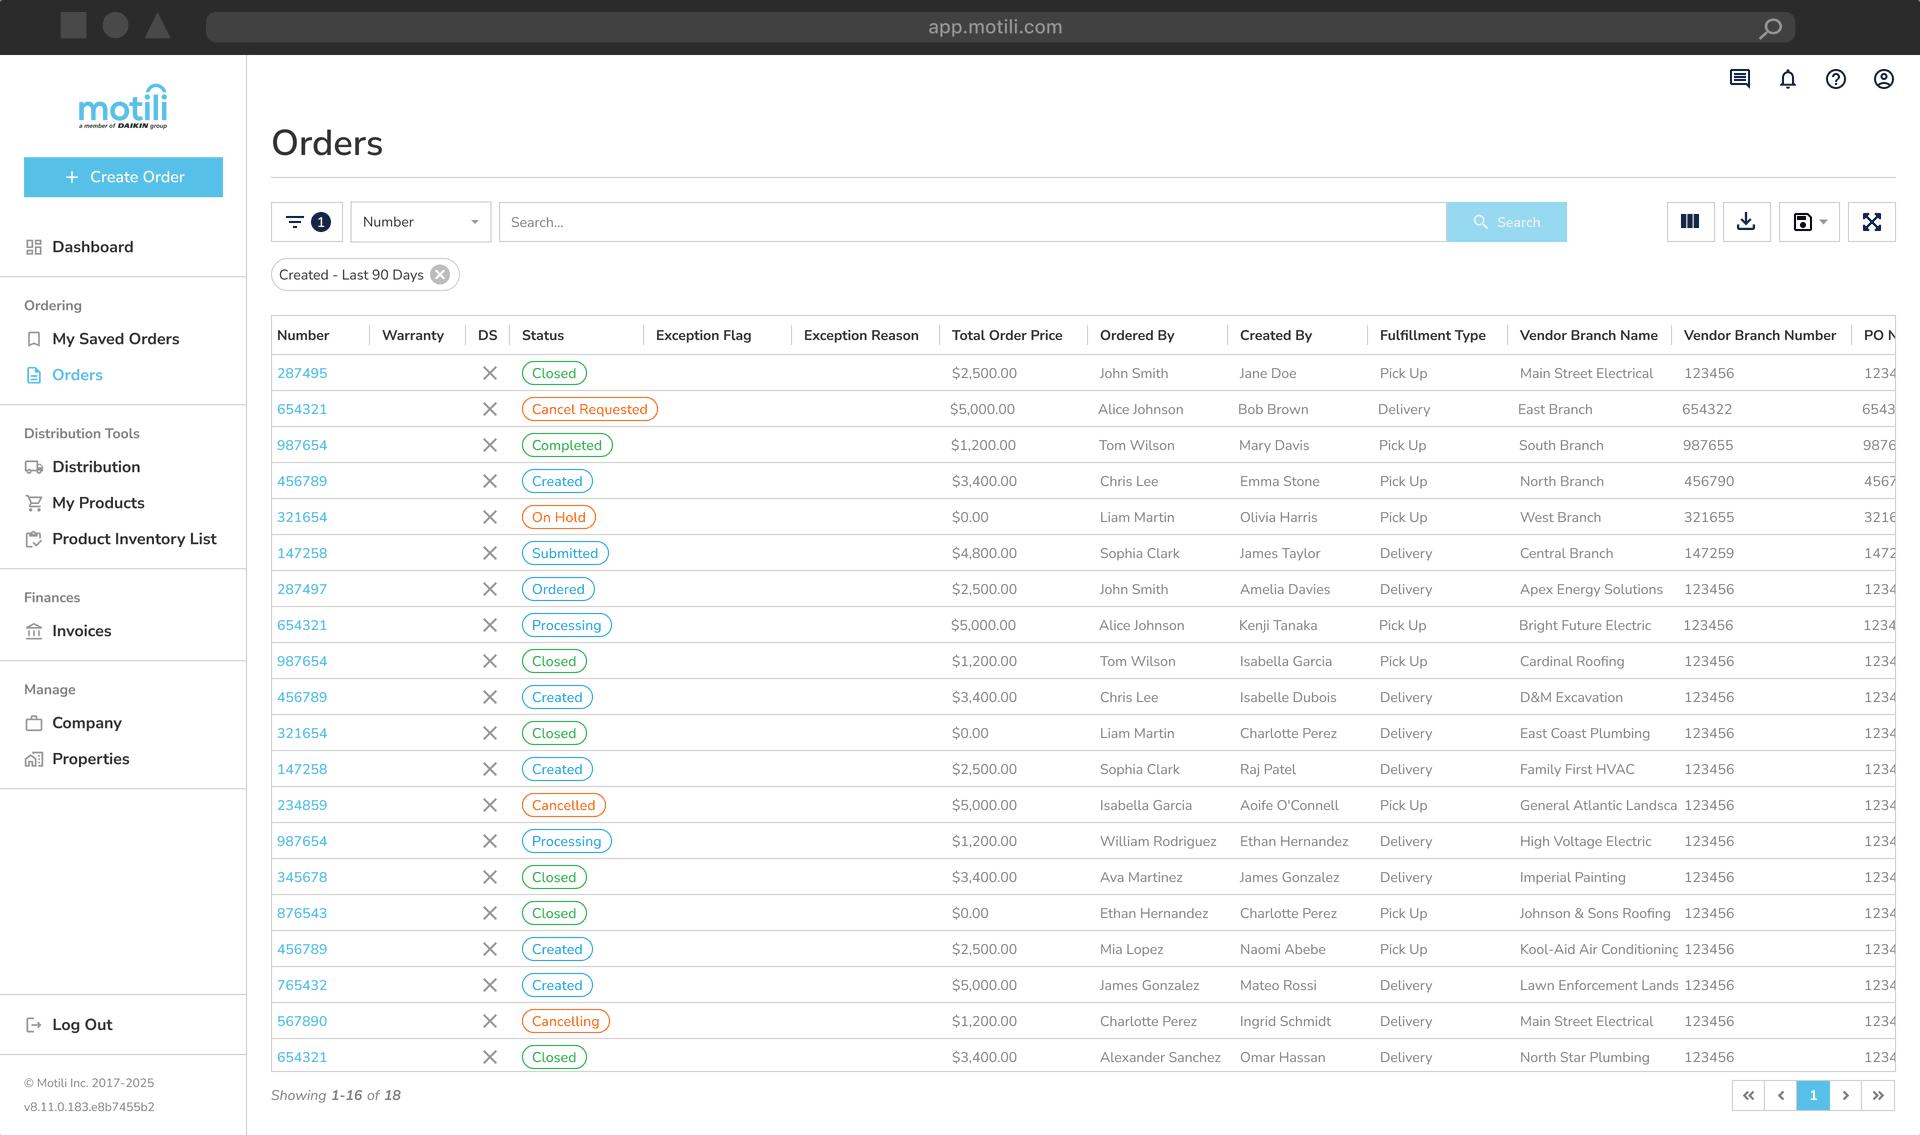The image size is (1920, 1135).
Task: Click the Create Order button
Action: click(123, 177)
